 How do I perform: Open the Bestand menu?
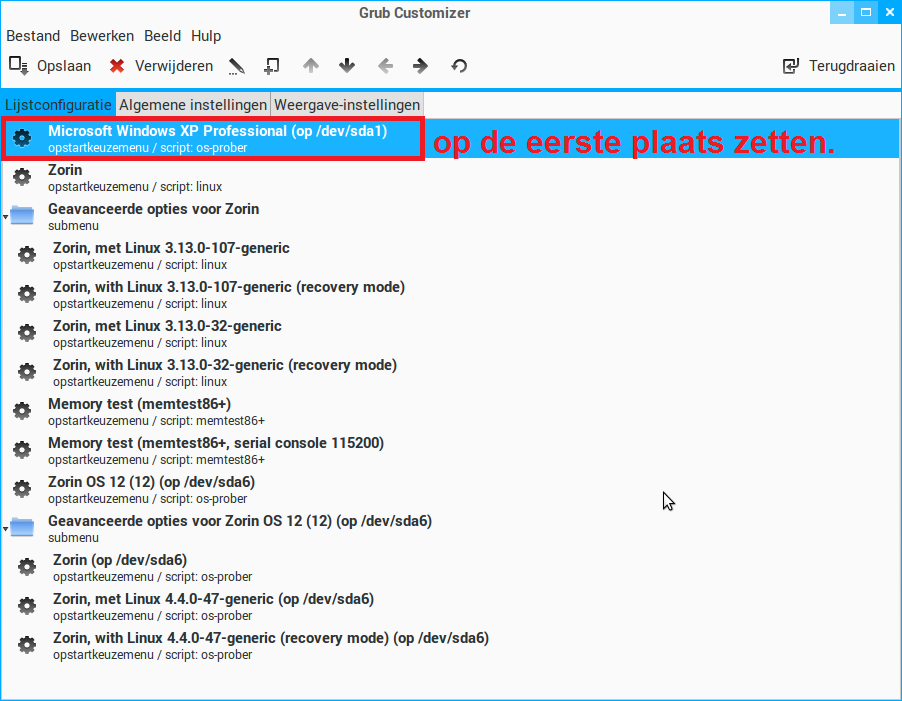33,36
